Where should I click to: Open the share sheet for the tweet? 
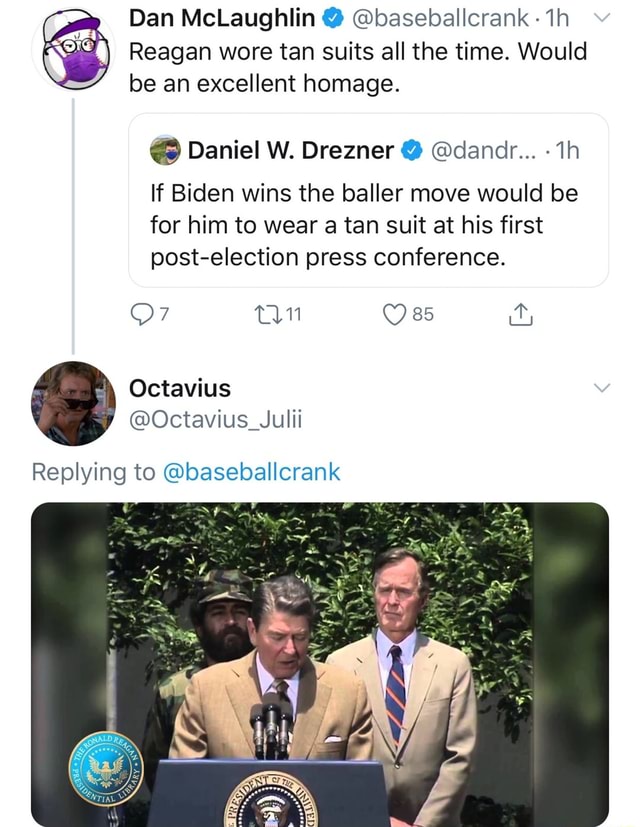tap(520, 314)
